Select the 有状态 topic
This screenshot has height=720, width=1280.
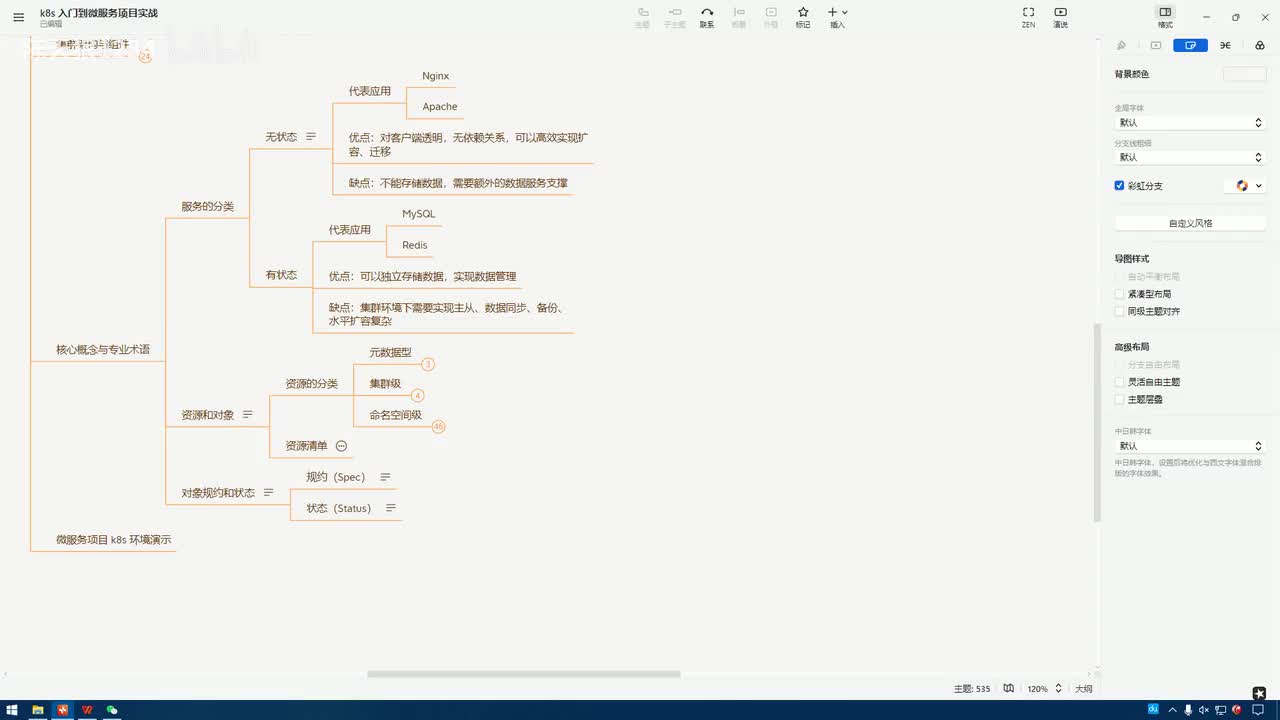[281, 274]
